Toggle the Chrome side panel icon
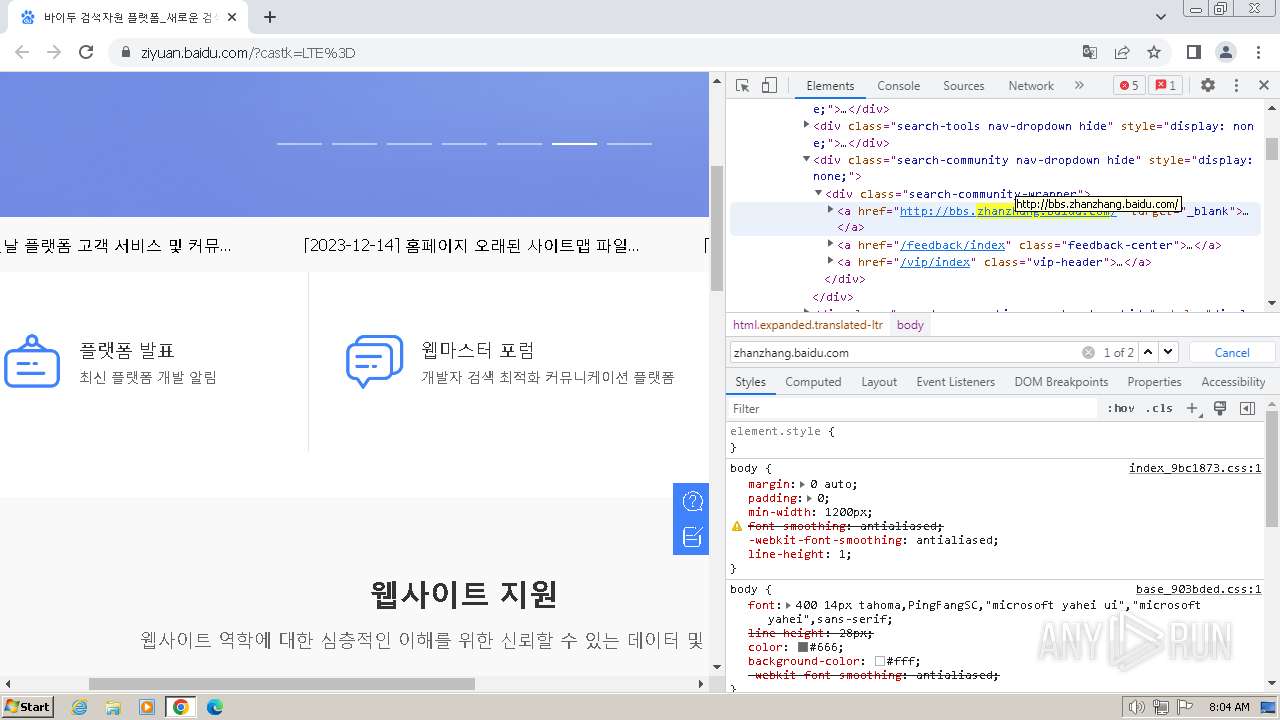Screen dimensions: 1280x720 pos(1194,52)
